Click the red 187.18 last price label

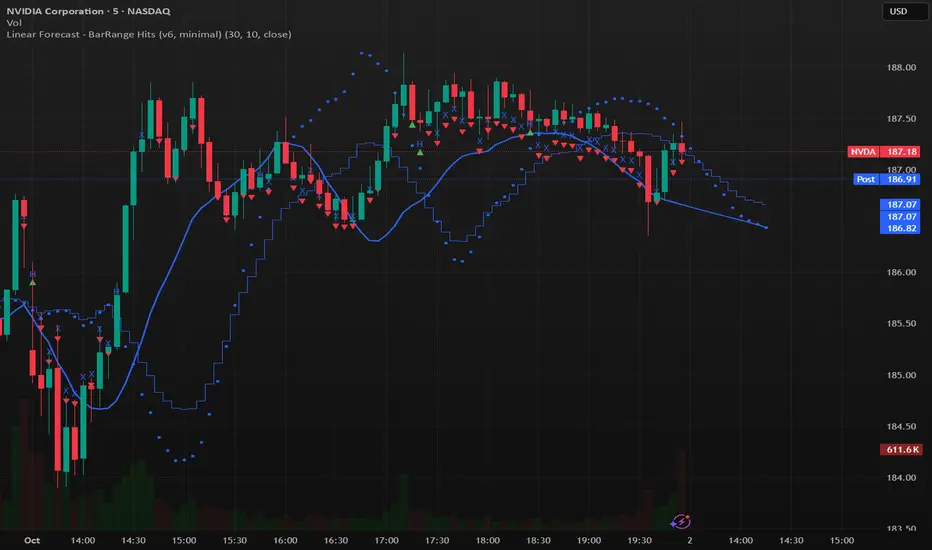[x=901, y=152]
